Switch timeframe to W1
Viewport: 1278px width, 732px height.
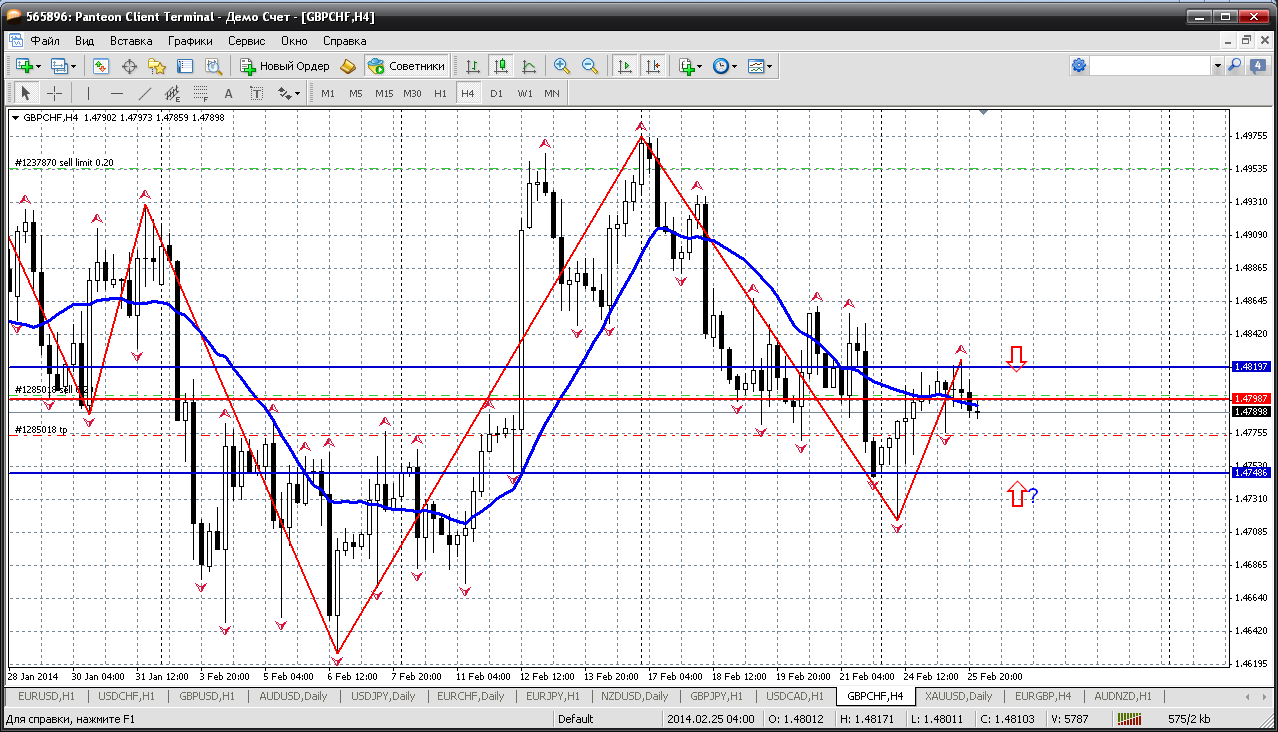pos(524,93)
